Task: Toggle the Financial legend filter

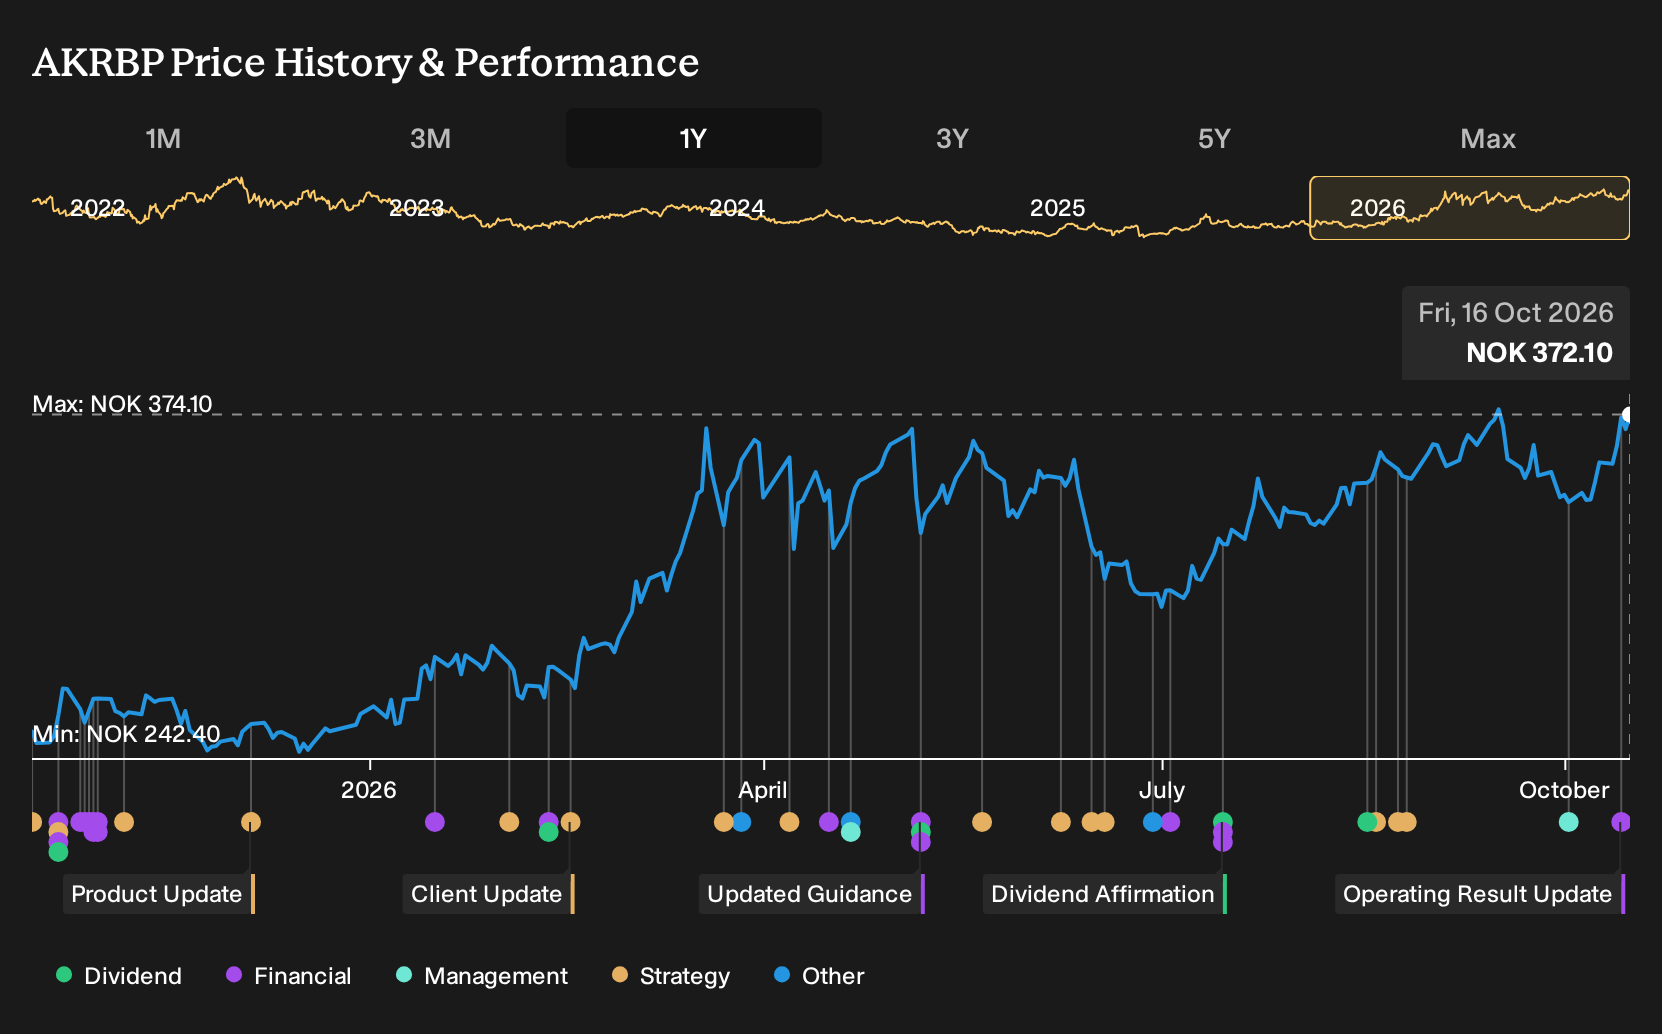Action: [x=289, y=976]
